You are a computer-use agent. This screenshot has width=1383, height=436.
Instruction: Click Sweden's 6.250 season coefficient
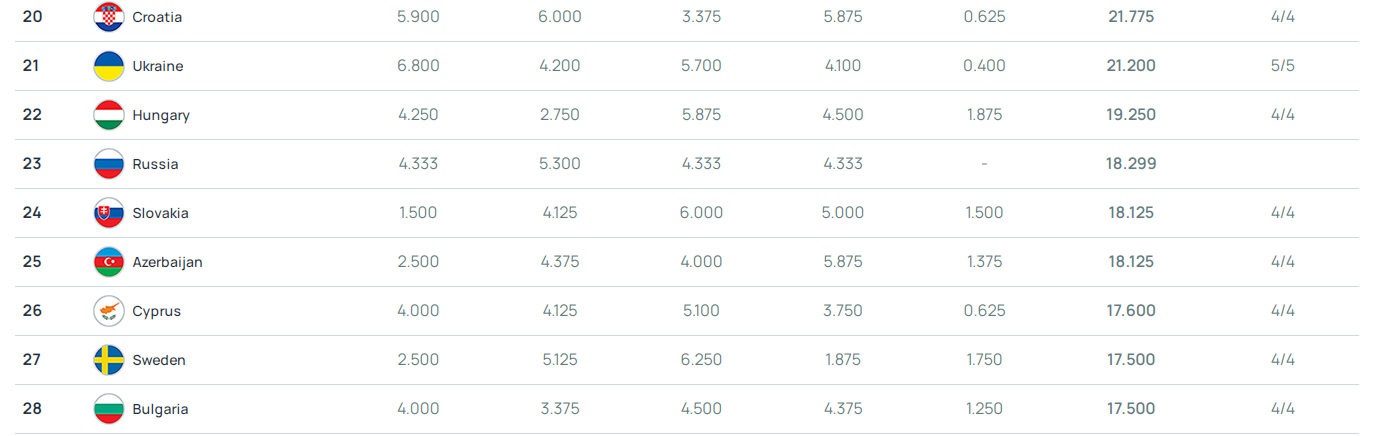(x=701, y=360)
